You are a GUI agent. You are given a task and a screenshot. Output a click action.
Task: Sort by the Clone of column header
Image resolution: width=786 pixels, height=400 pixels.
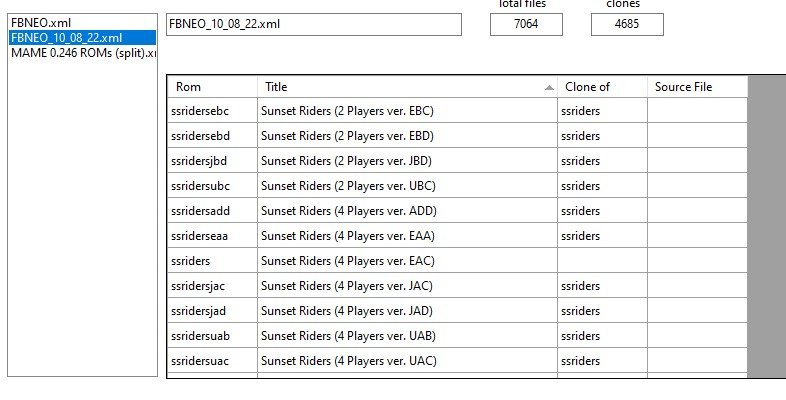point(602,87)
